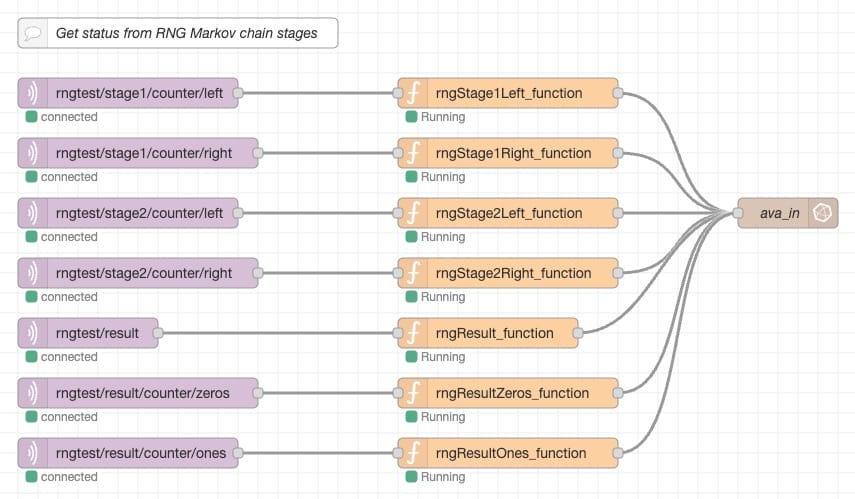Click the polyhedron icon on the ava_in node
This screenshot has width=855, height=499.
point(822,213)
